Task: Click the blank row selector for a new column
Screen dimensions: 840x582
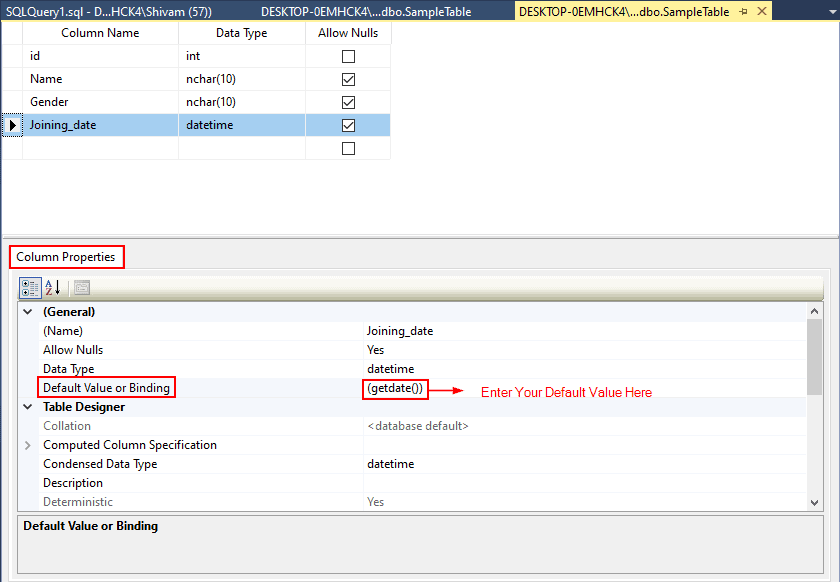Action: coord(11,148)
